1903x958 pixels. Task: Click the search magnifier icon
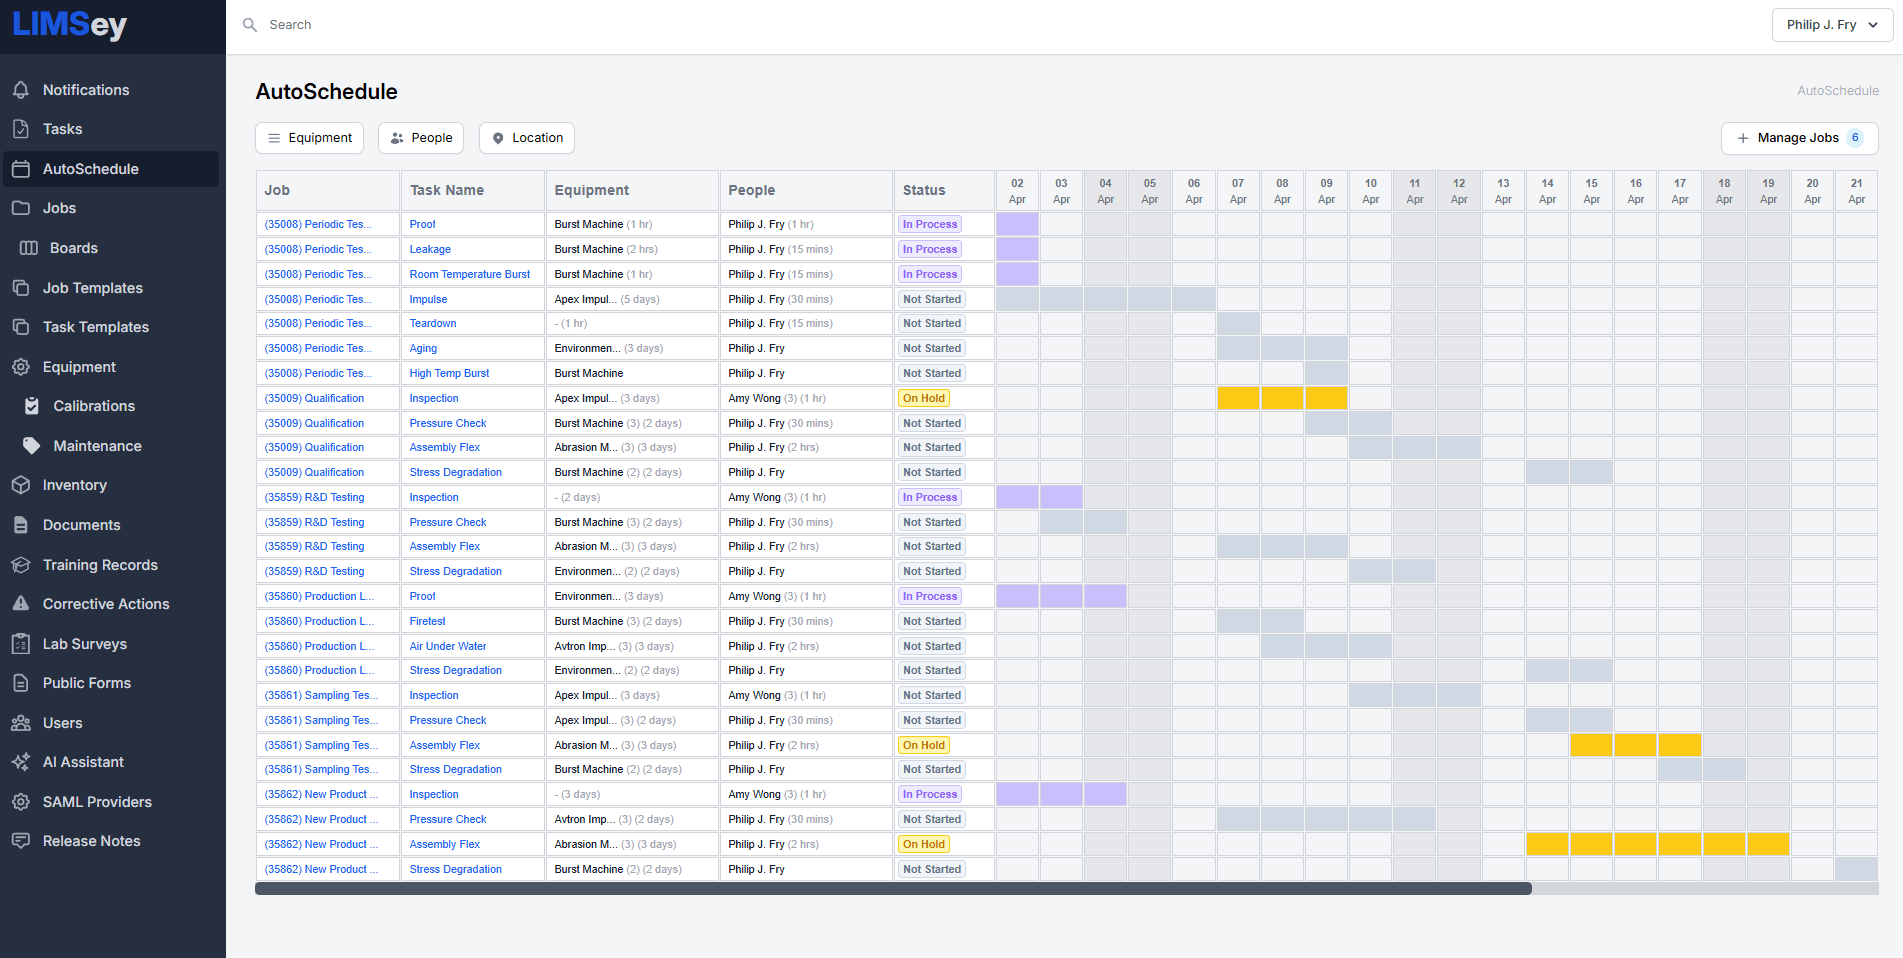[x=250, y=25]
